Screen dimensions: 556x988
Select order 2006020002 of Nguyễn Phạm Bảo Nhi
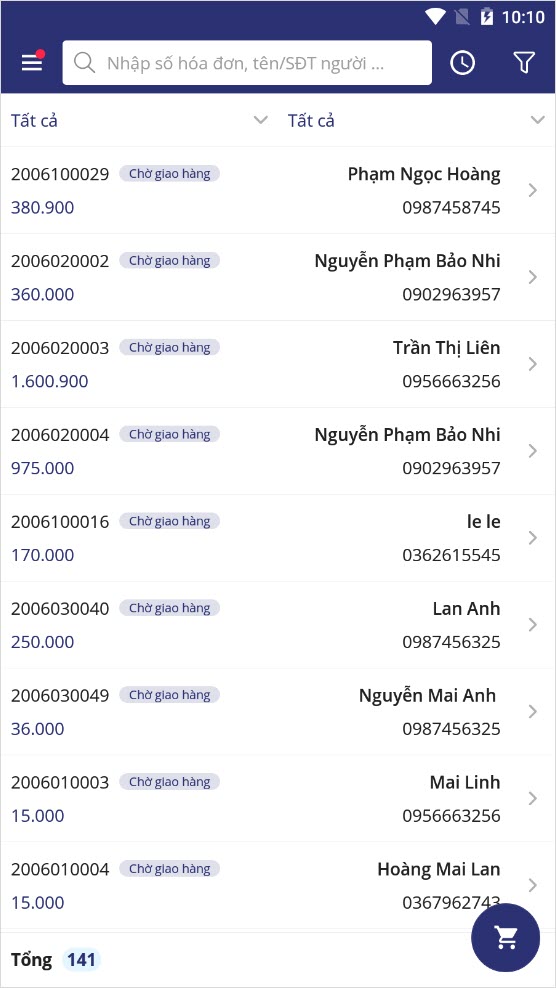tap(278, 277)
